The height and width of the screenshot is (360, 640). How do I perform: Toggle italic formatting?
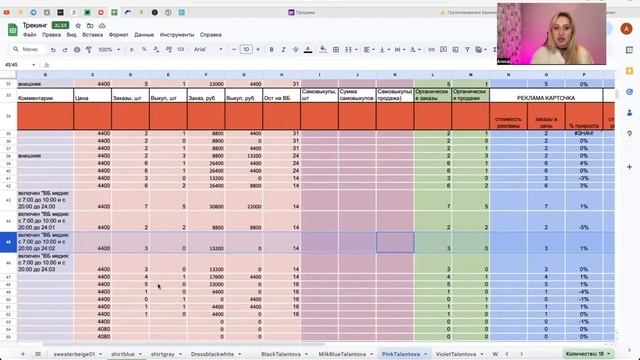point(283,49)
